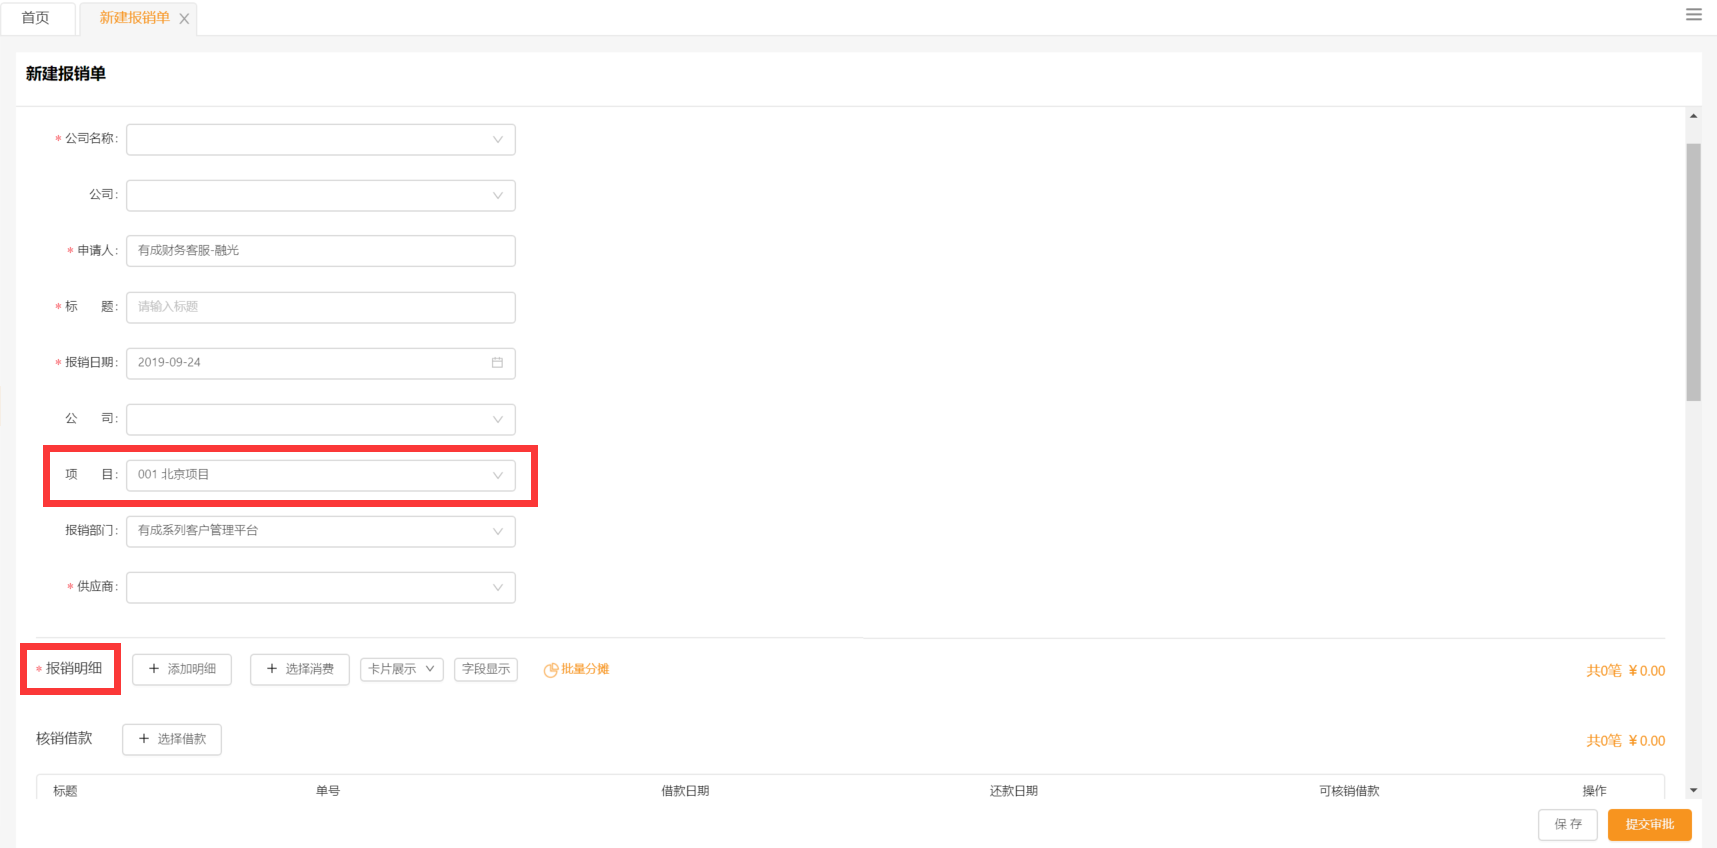Image resolution: width=1717 pixels, height=848 pixels.
Task: Open the 项目 dropdown showing 001 北京项目
Action: 320,475
